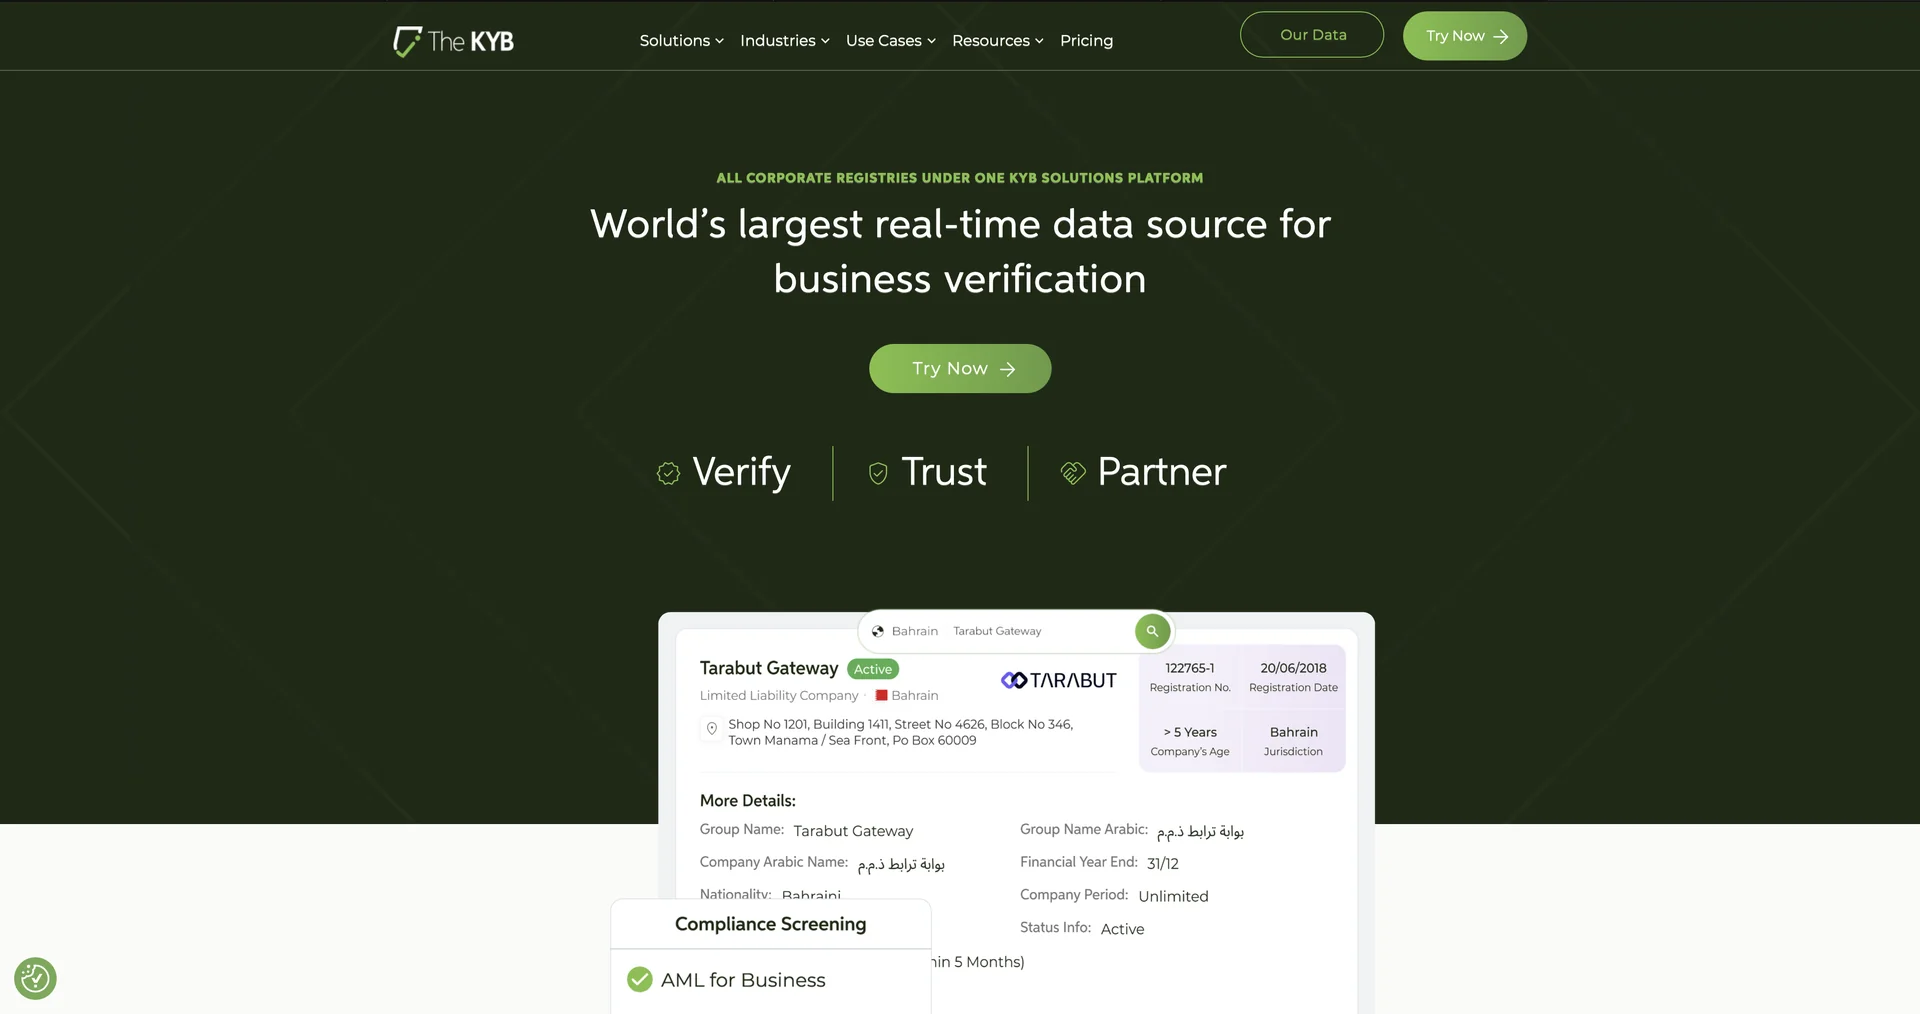Viewport: 1920px width, 1014px height.
Task: Click the Partner handshake icon
Action: pos(1073,473)
